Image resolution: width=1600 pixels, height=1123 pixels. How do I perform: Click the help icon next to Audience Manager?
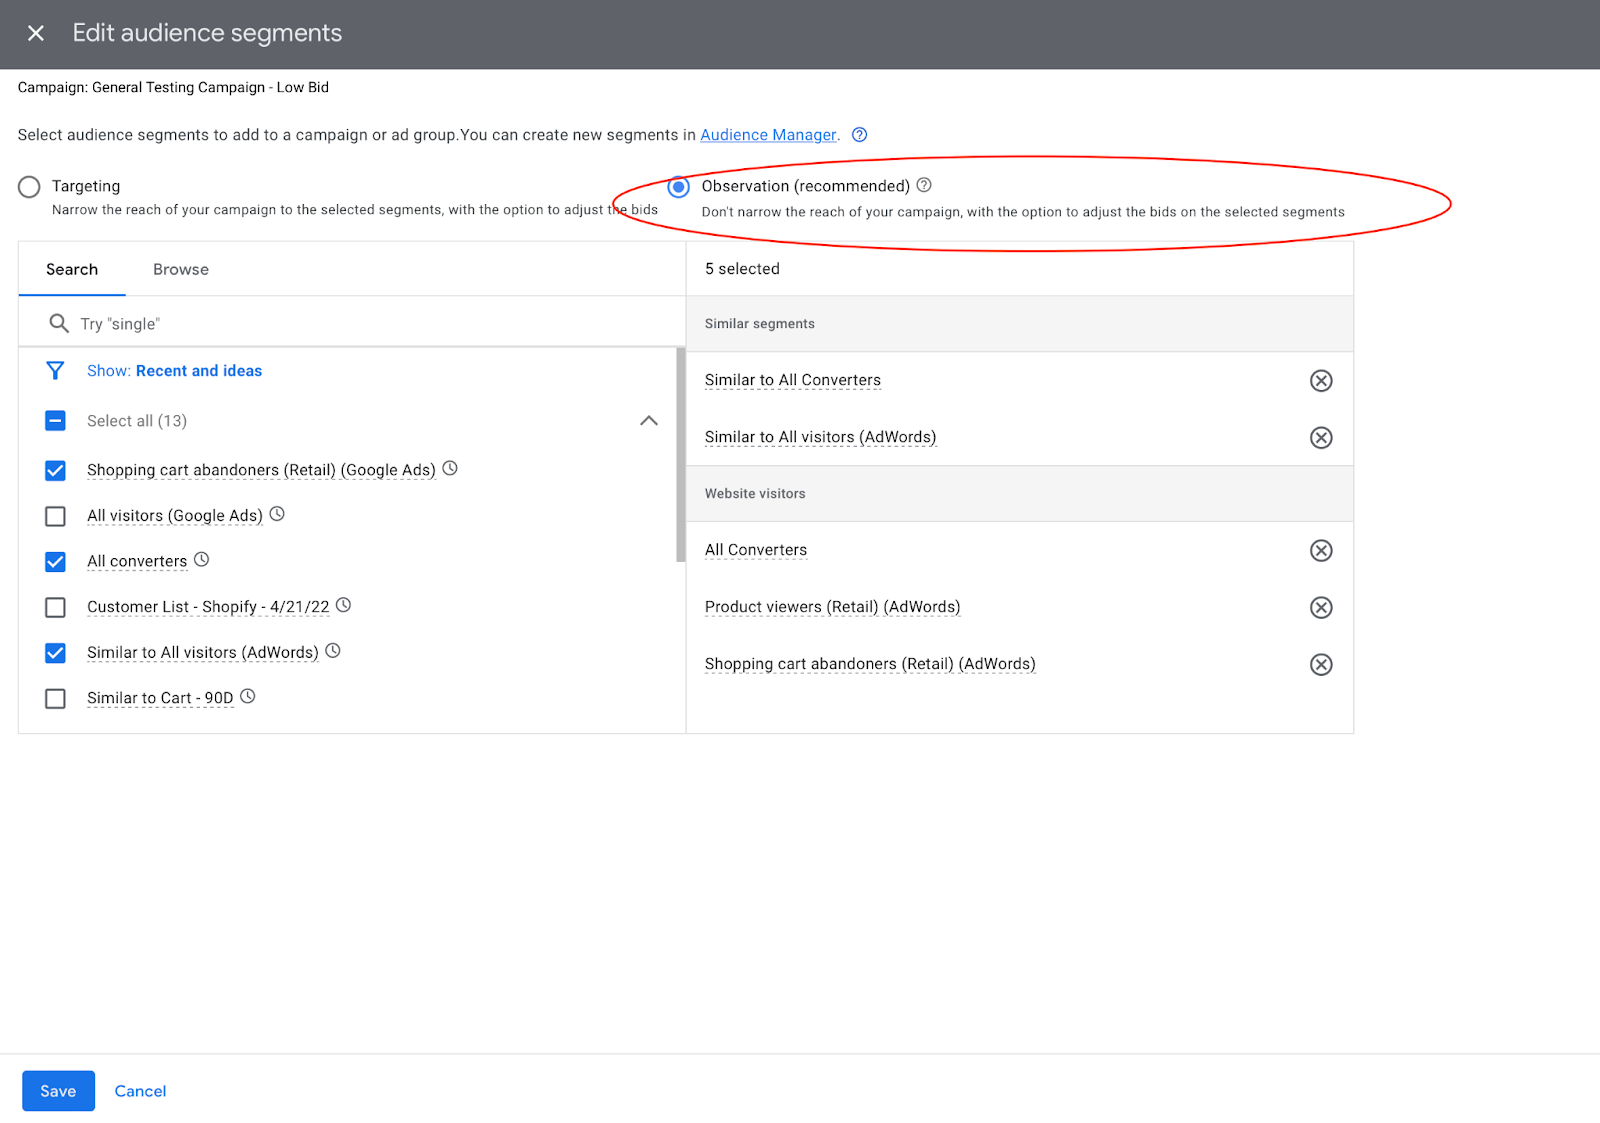coord(859,135)
